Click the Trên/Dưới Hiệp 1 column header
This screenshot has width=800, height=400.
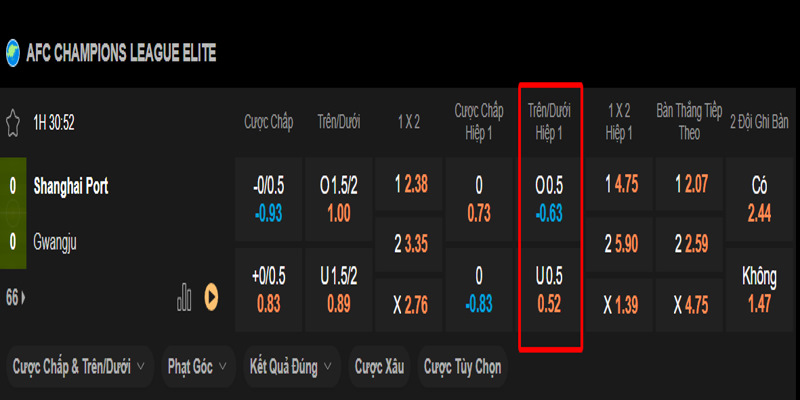tap(549, 123)
